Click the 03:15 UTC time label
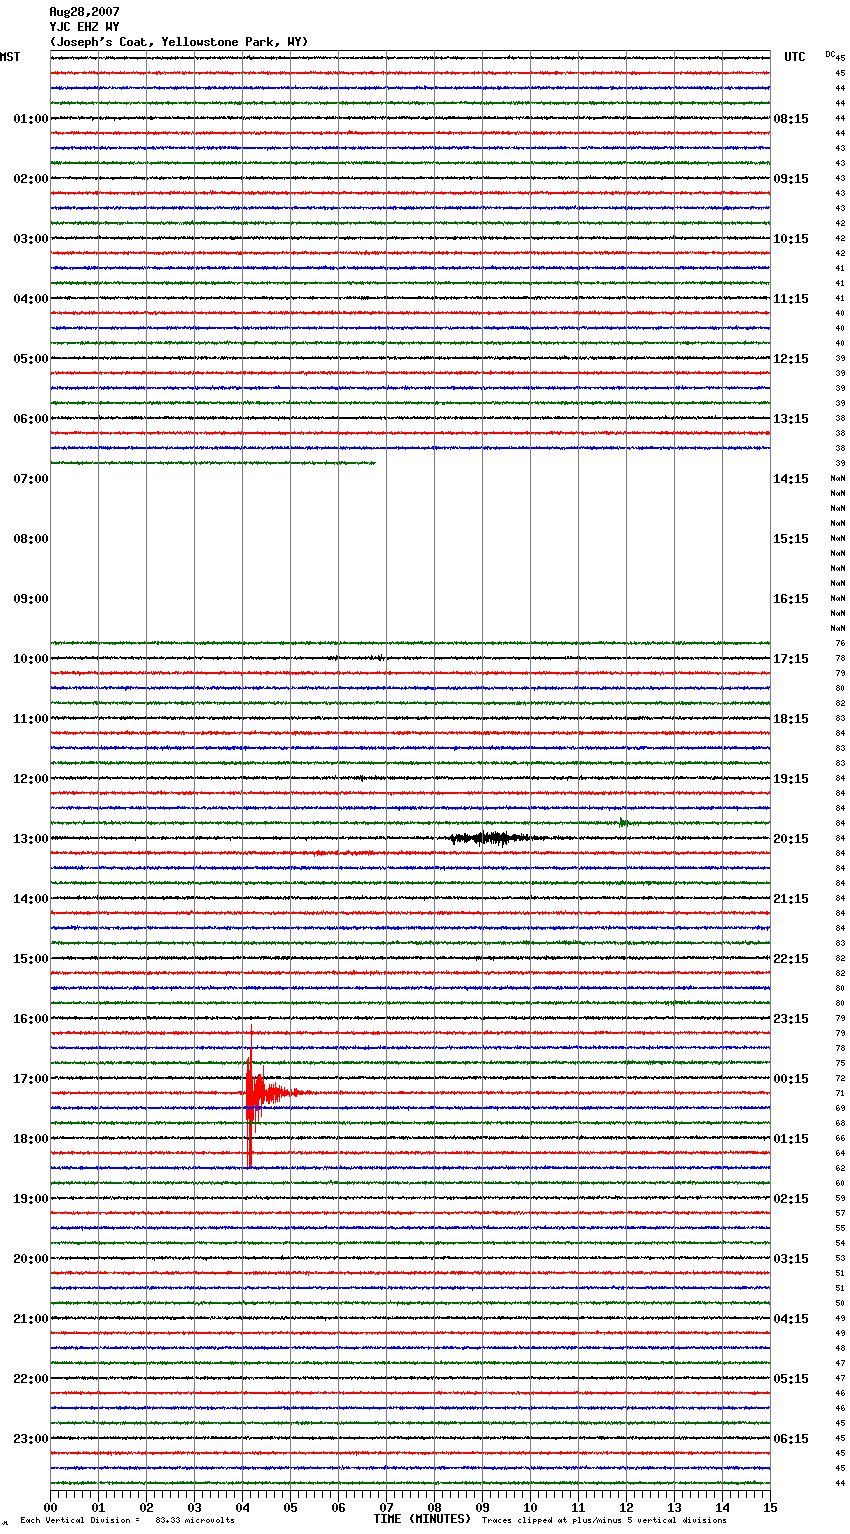This screenshot has width=850, height=1534. [x=791, y=1259]
